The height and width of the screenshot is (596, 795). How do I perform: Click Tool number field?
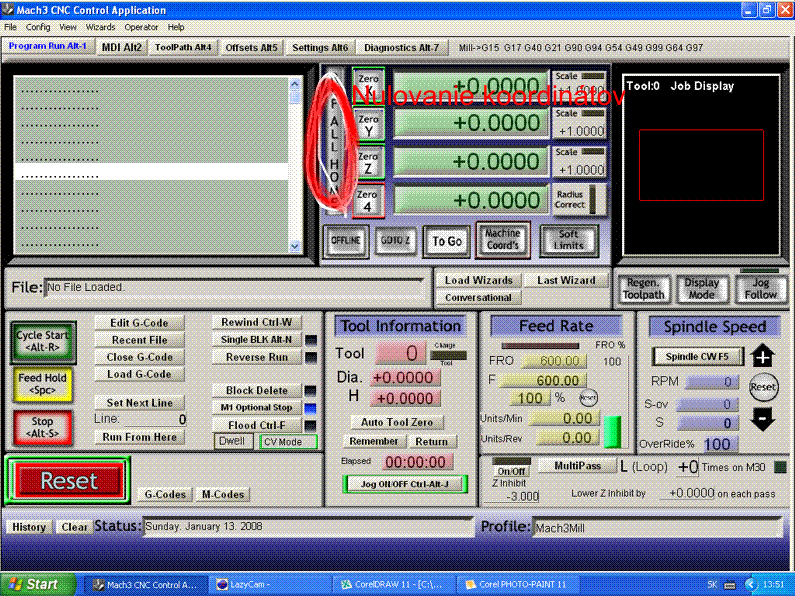coord(400,353)
